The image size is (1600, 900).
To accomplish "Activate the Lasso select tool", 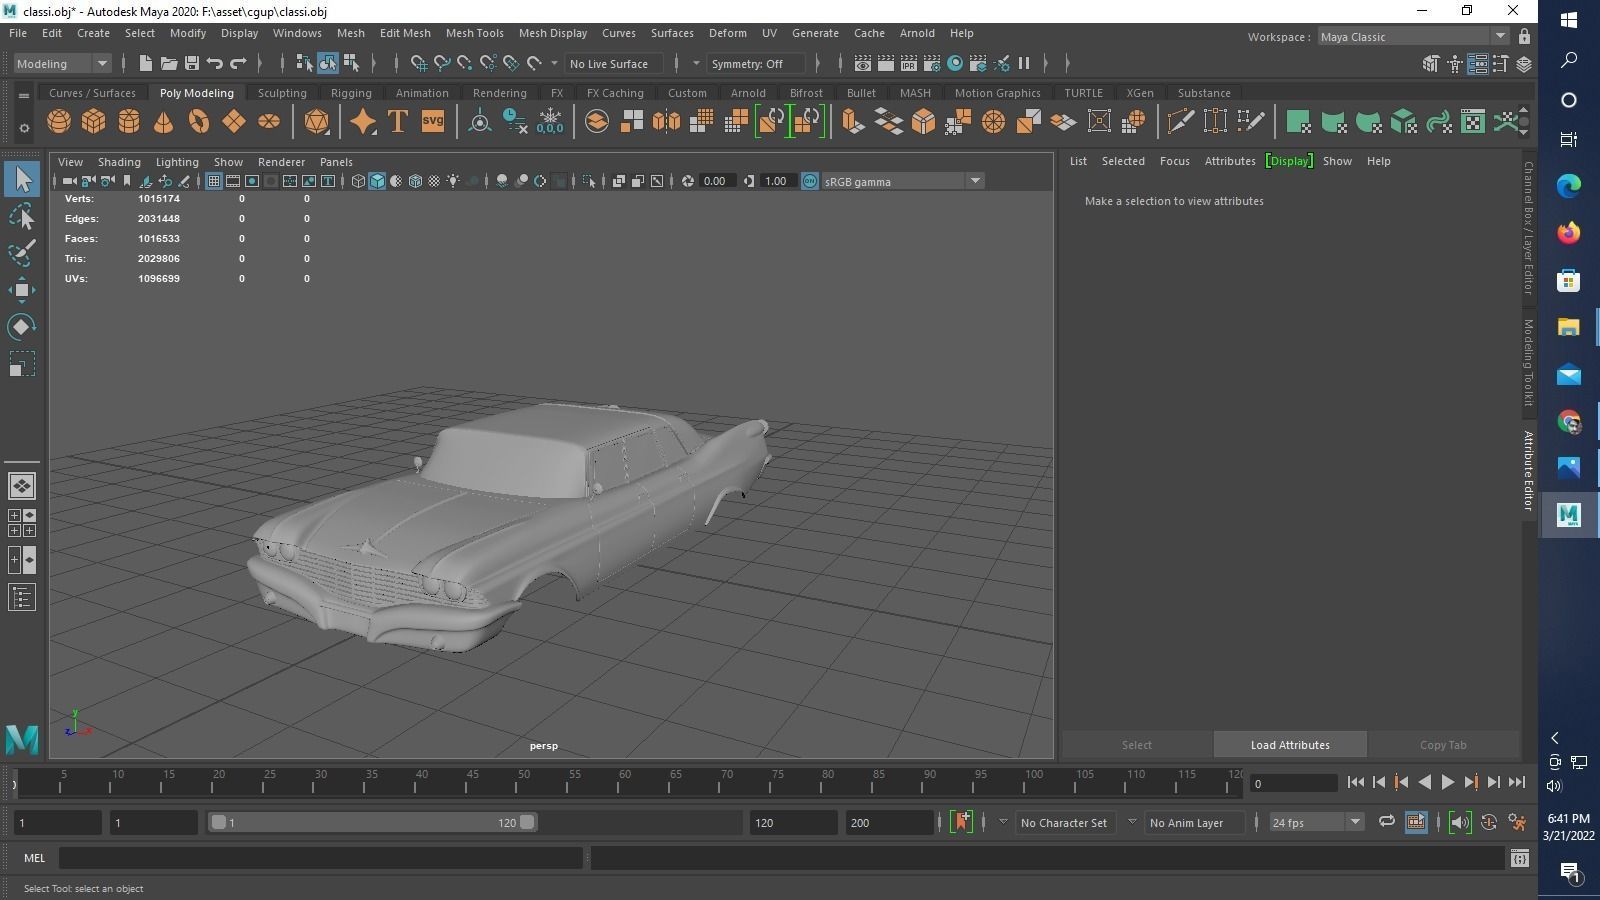I will [22, 216].
